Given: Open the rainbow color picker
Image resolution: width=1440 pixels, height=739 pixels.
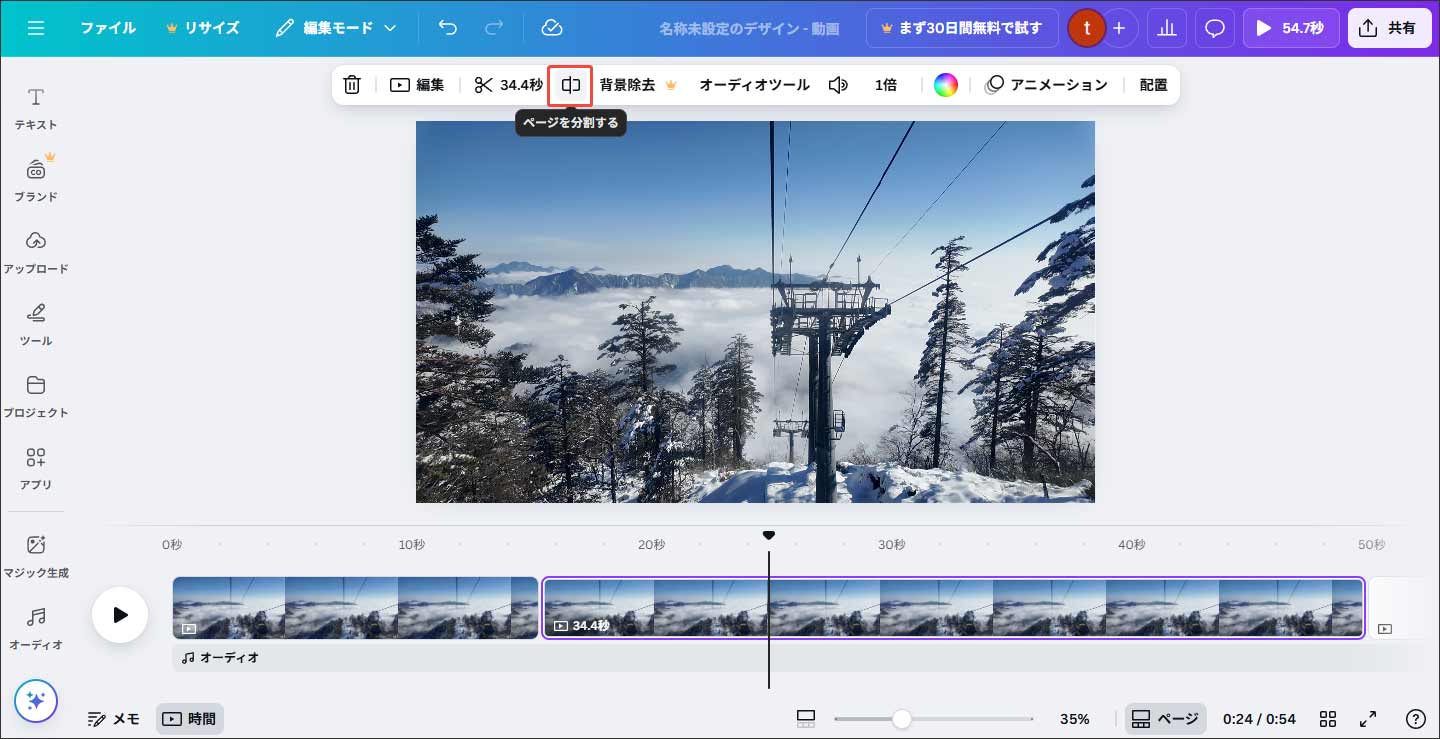Looking at the screenshot, I should [946, 85].
